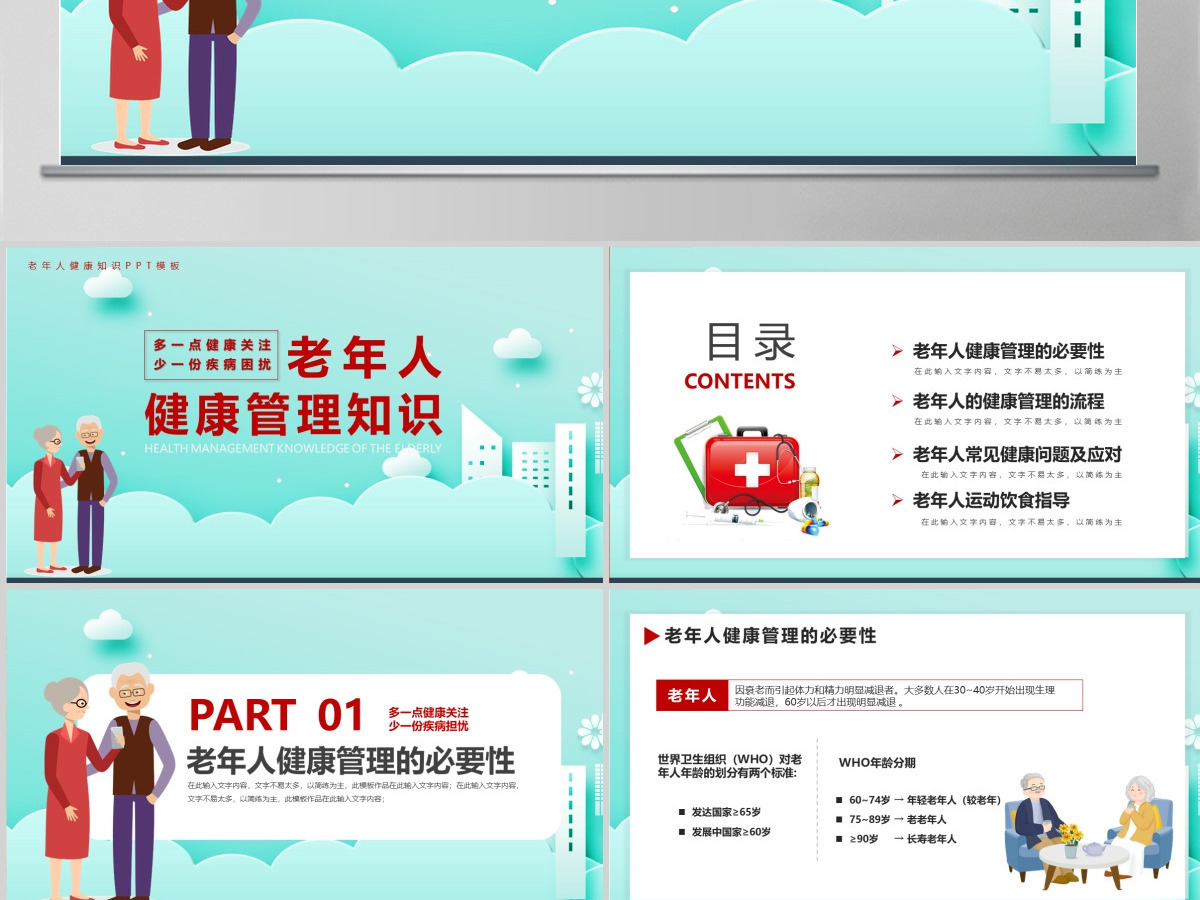Click the red CONTENTS label

point(740,381)
